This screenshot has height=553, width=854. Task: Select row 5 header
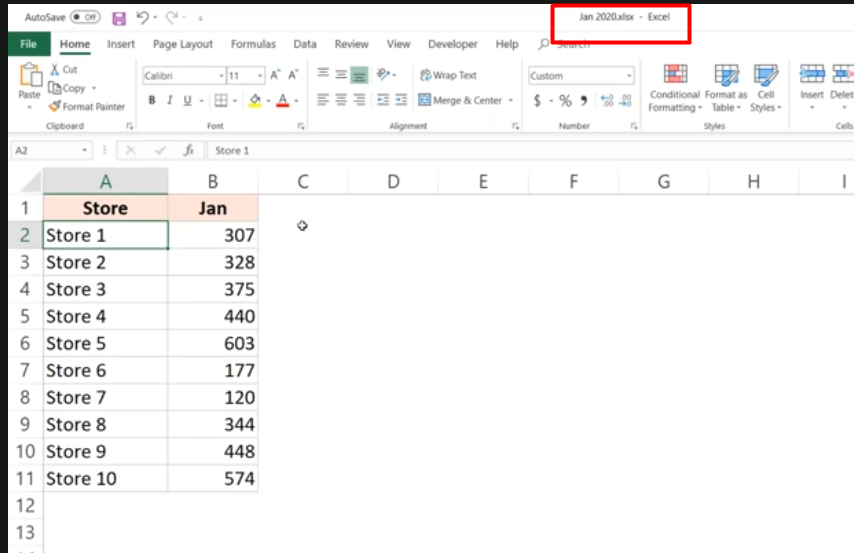tap(25, 317)
